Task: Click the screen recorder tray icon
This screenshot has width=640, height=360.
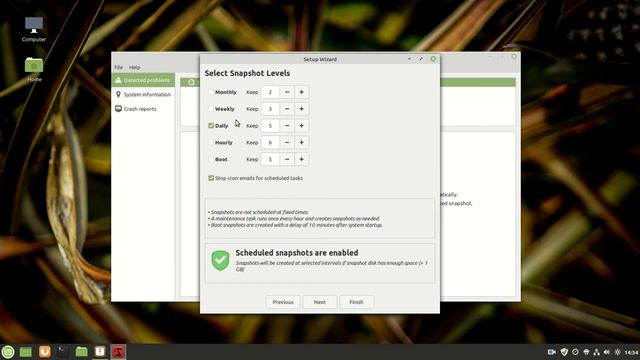Action: click(x=551, y=352)
